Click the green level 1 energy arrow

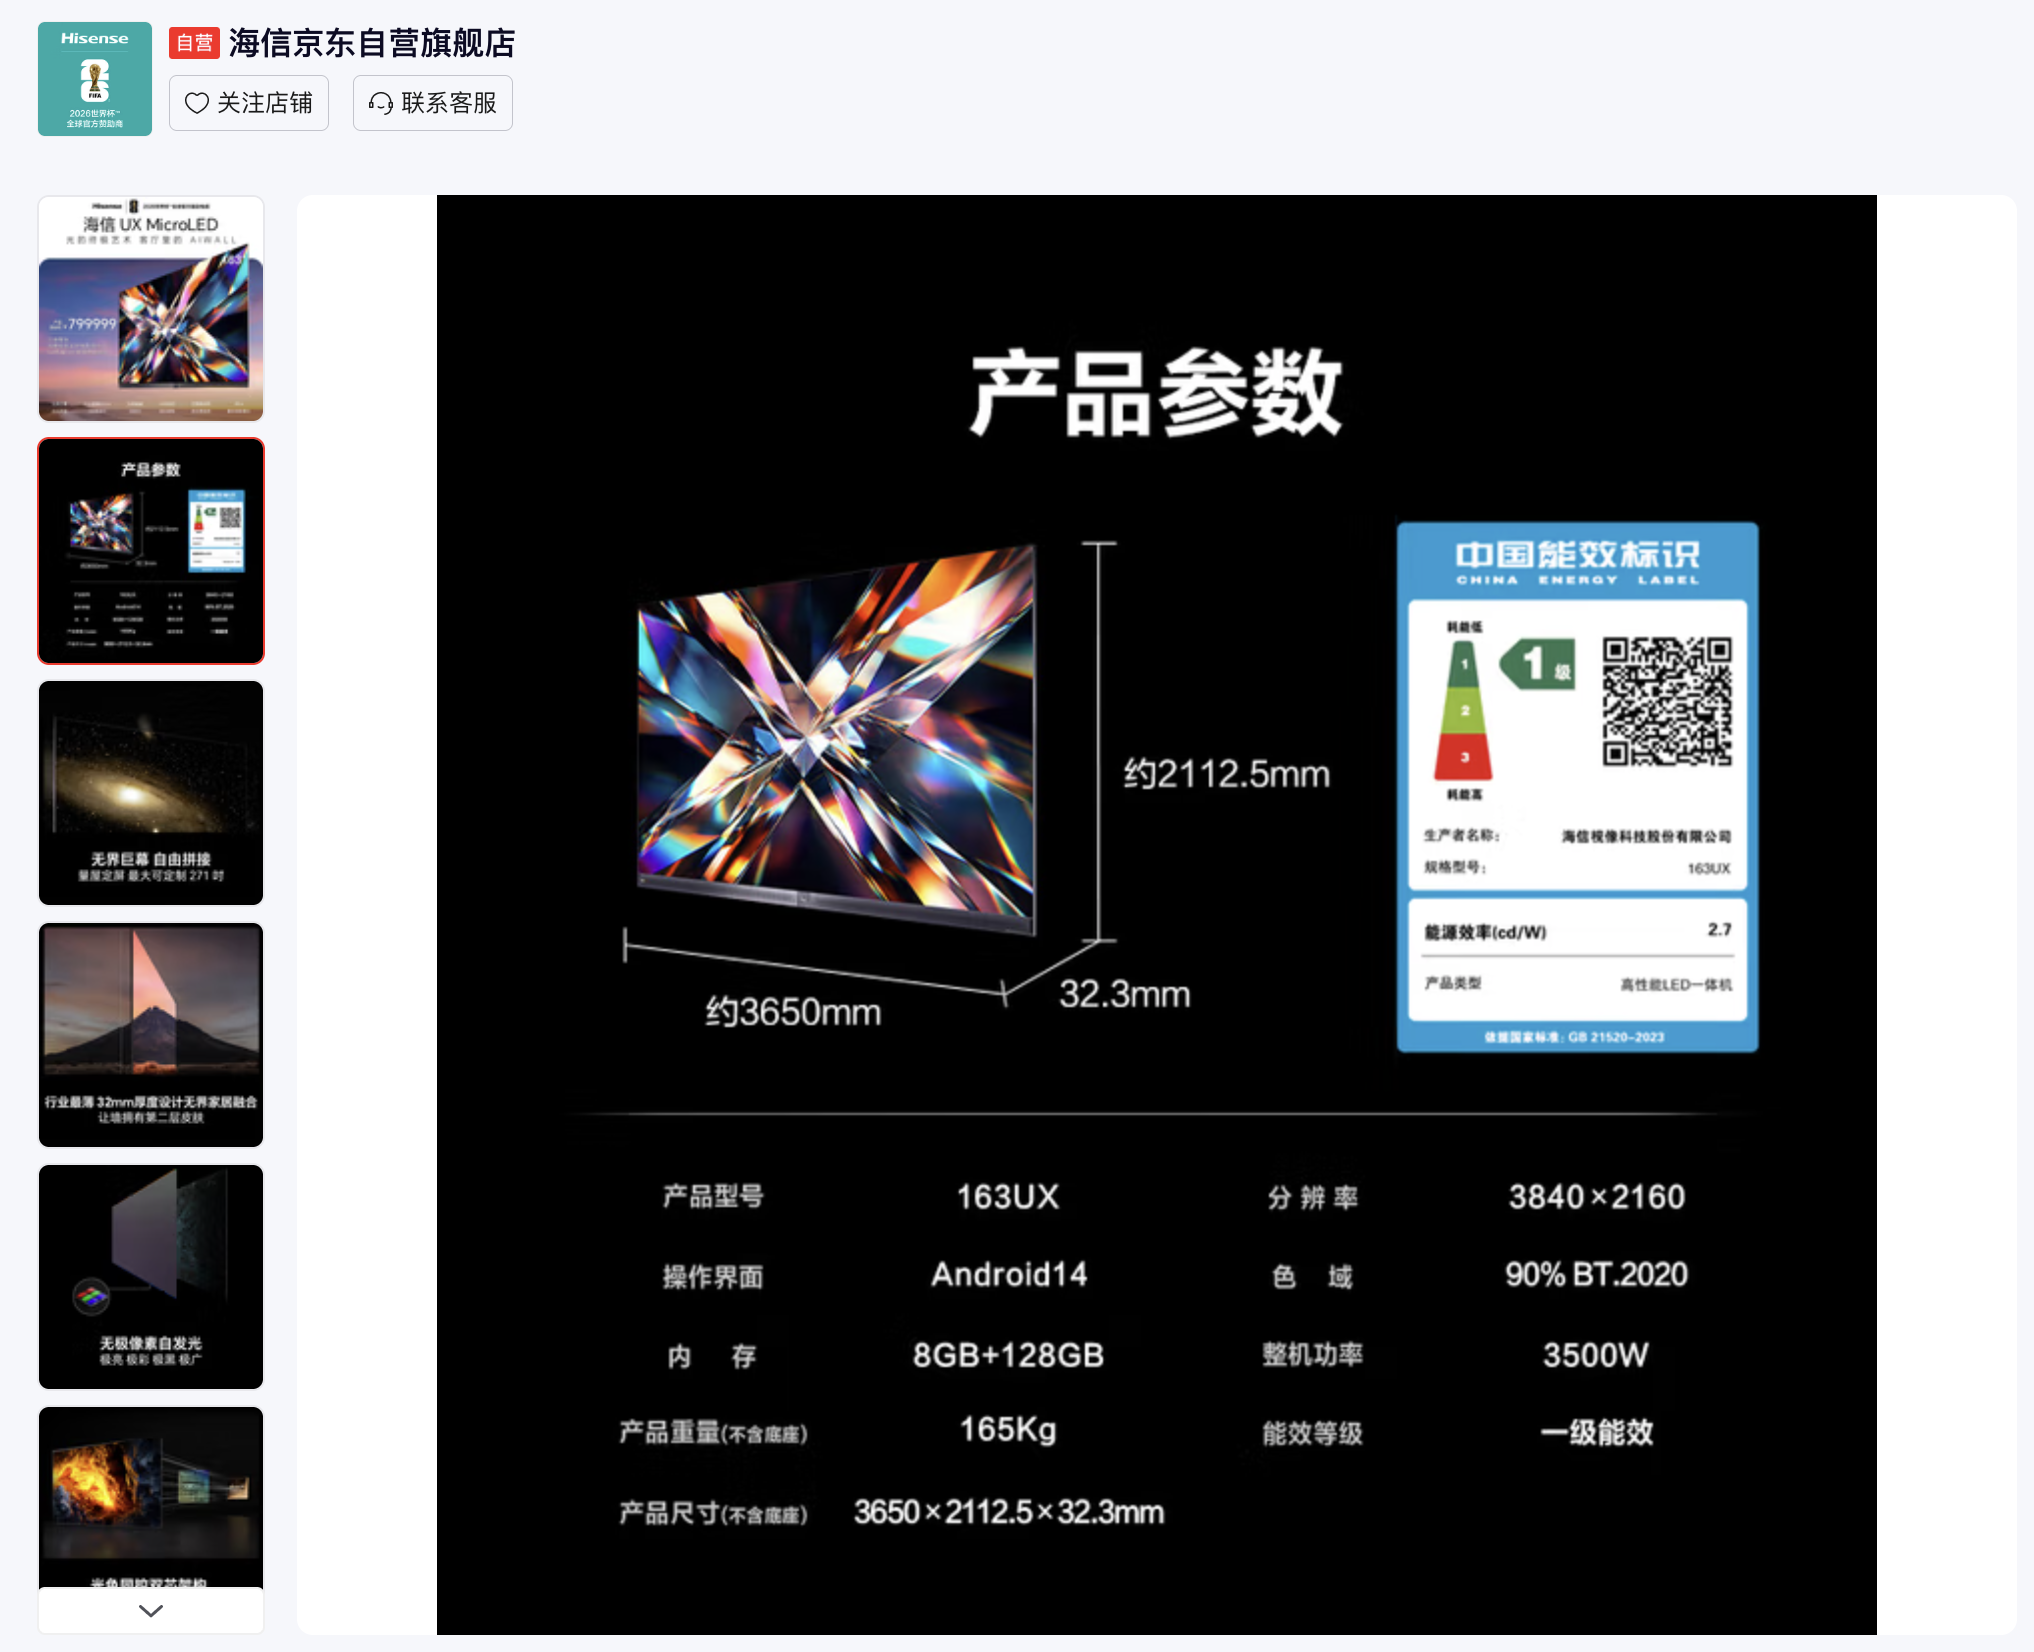[1538, 664]
